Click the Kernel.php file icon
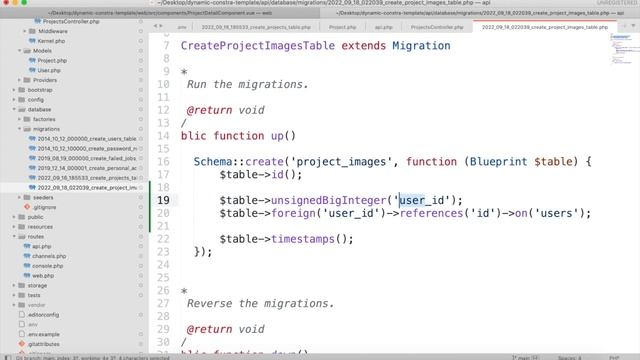 (x=32, y=41)
